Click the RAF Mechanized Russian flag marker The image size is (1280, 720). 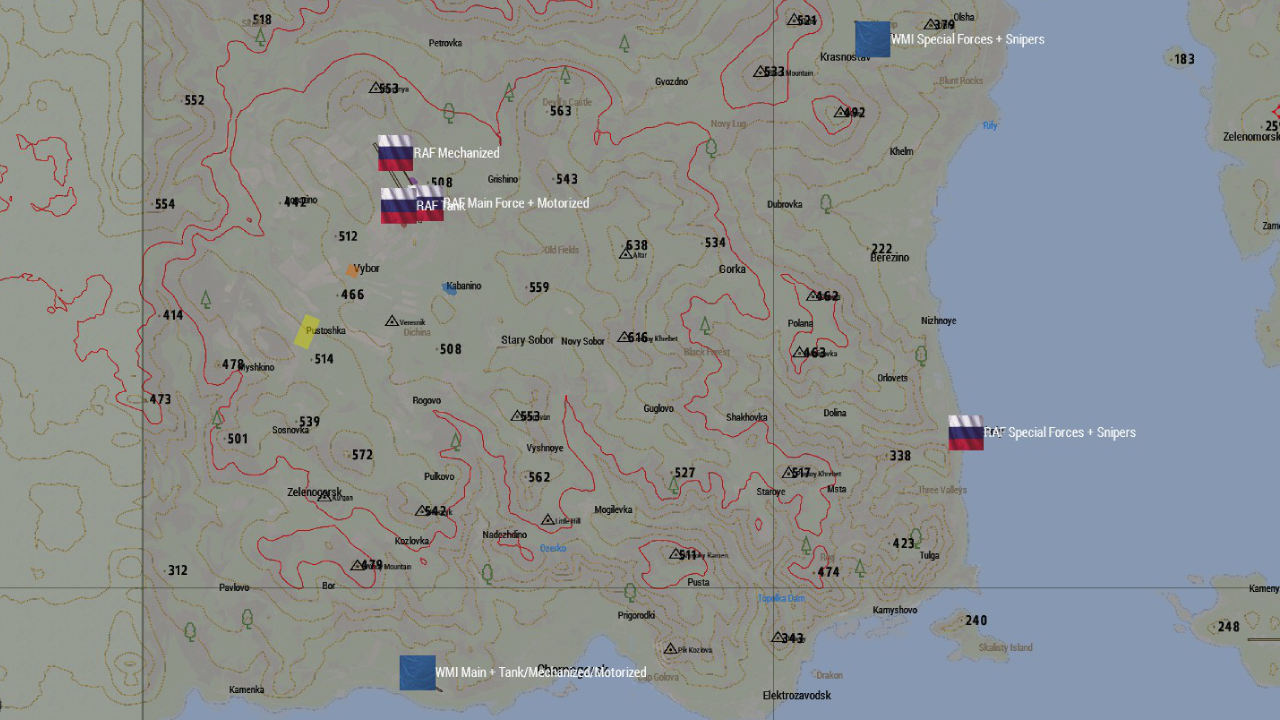(x=395, y=153)
